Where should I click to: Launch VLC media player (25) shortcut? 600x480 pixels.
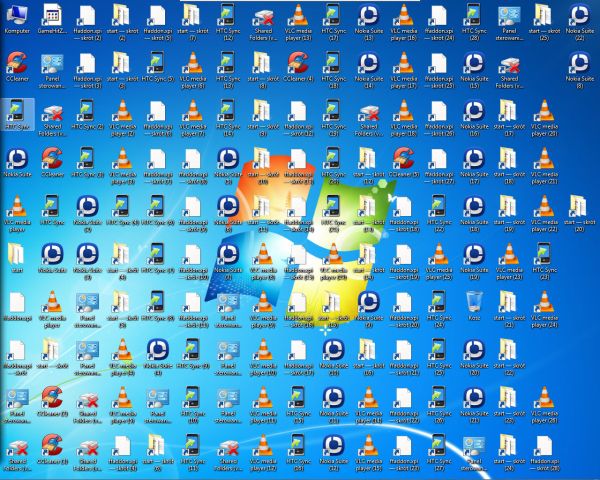(x=440, y=262)
